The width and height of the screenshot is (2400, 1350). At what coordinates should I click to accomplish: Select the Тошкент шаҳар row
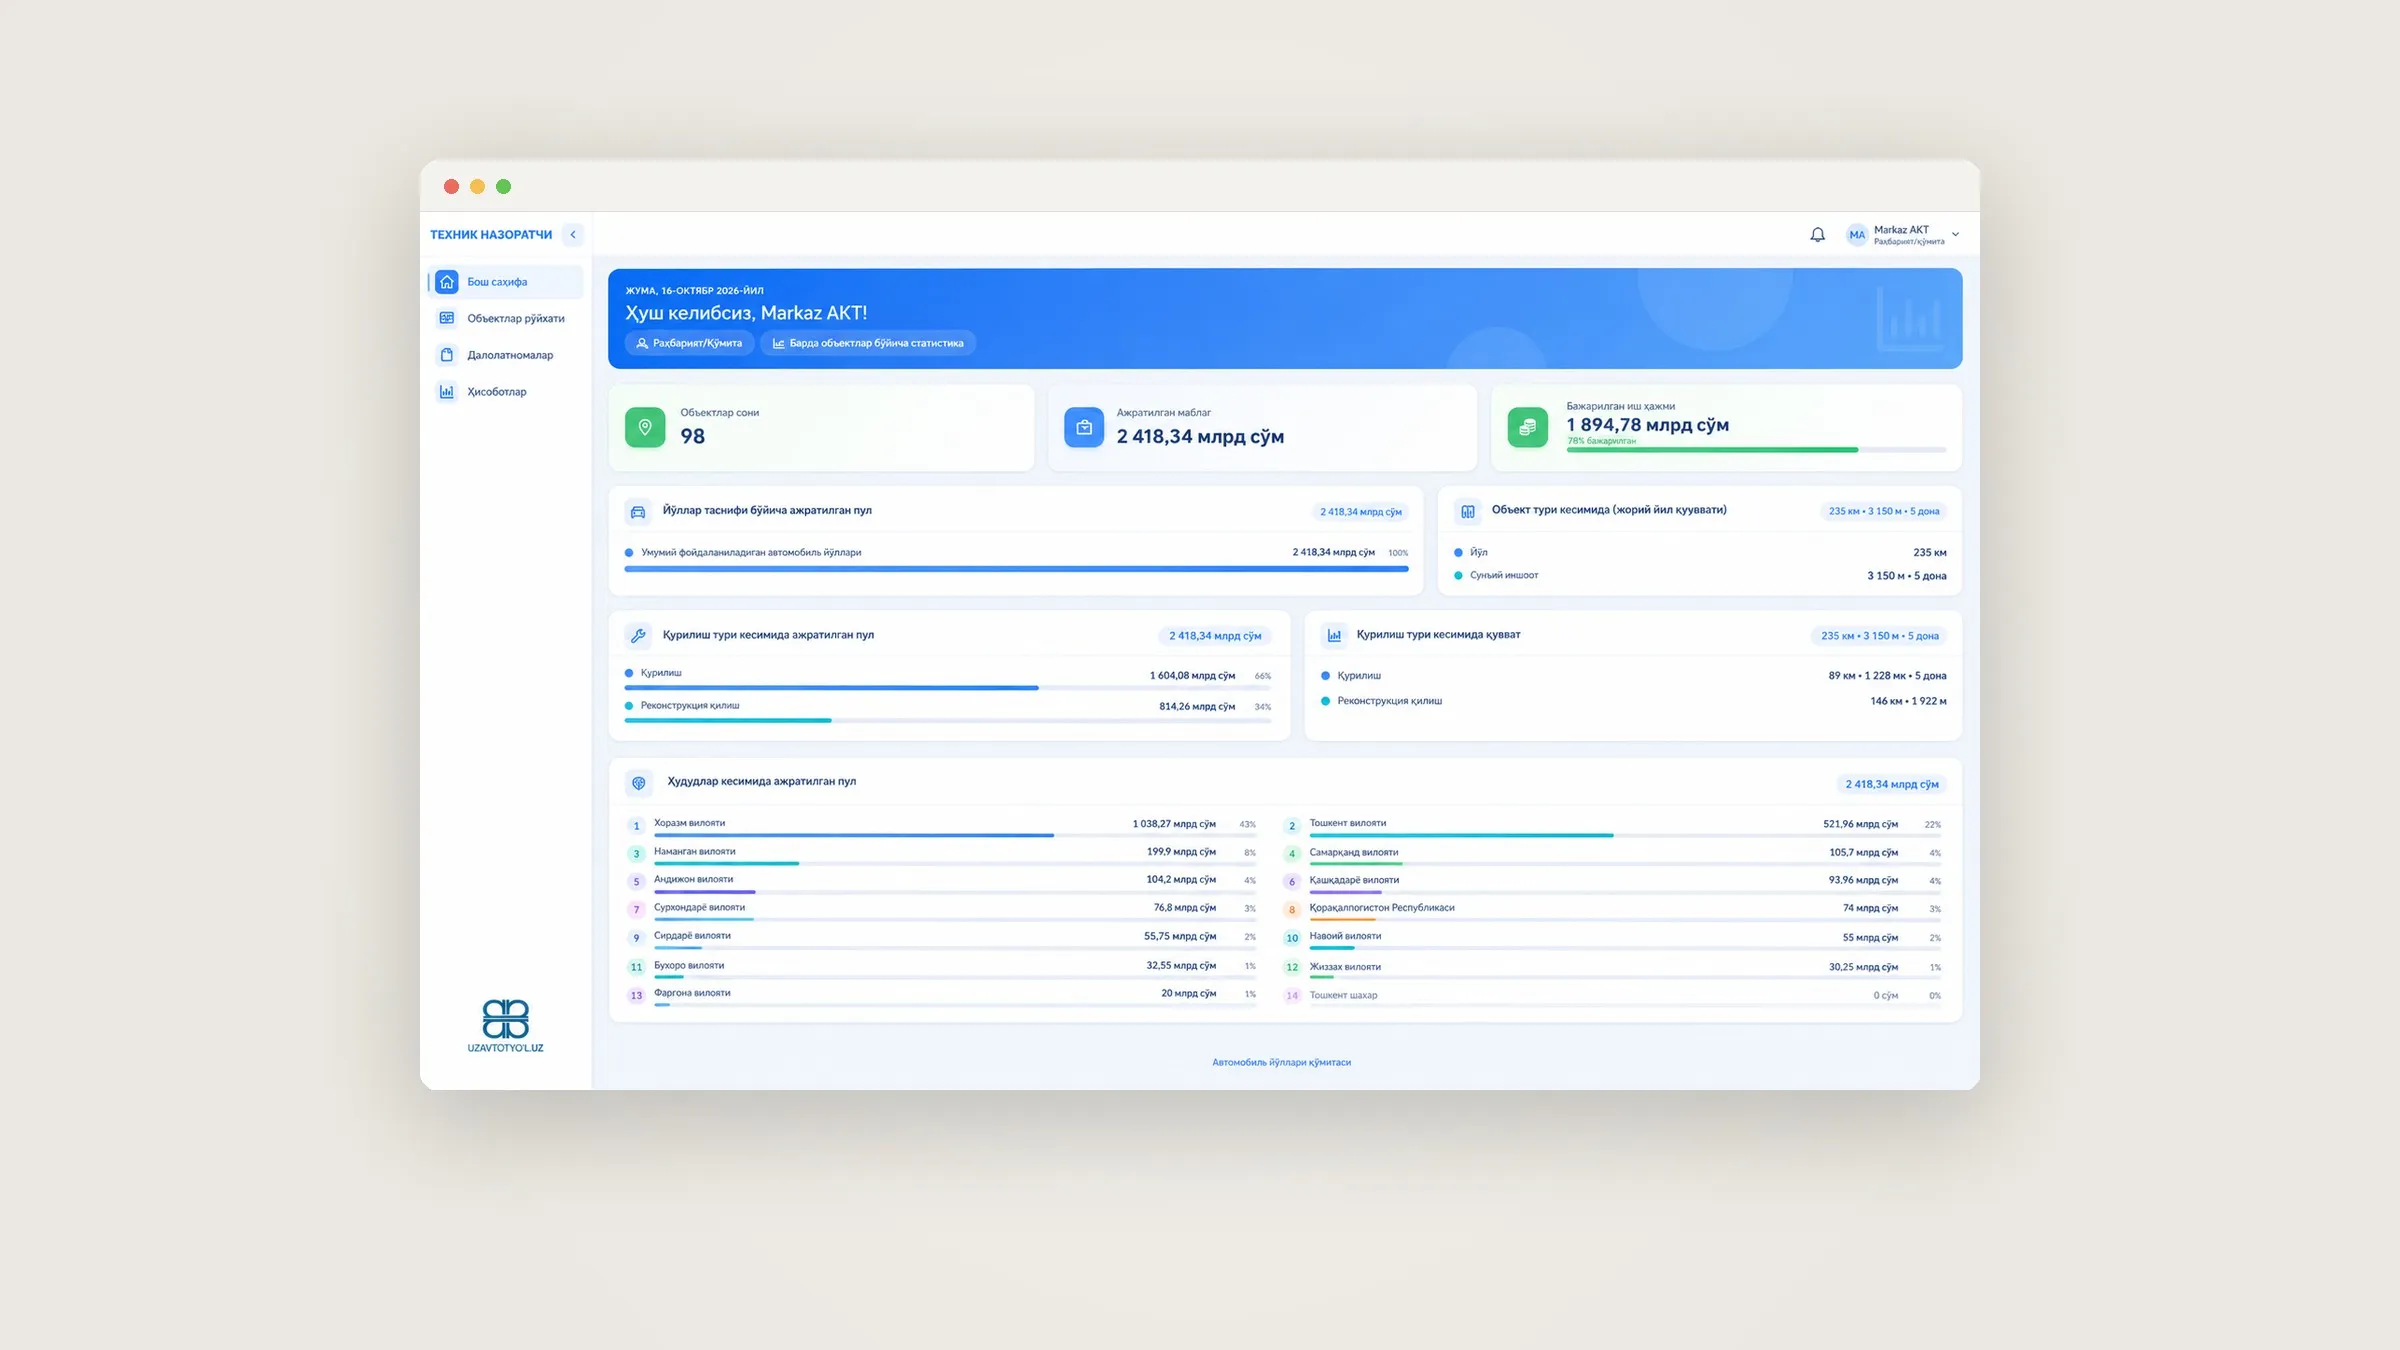[x=1612, y=996]
